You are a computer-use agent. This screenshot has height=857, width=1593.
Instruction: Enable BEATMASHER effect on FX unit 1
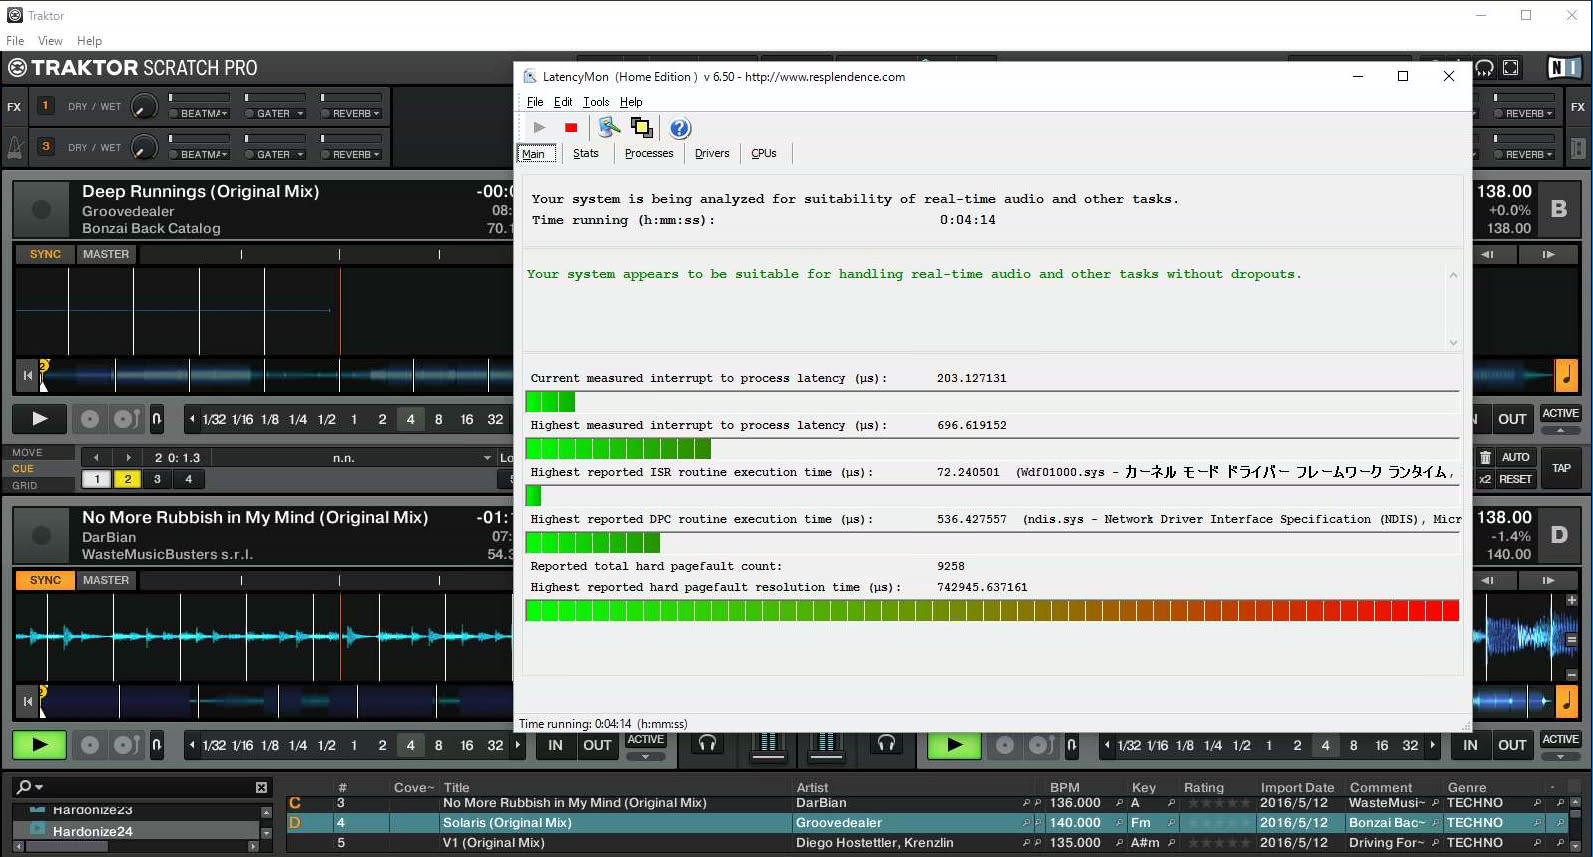click(x=174, y=113)
